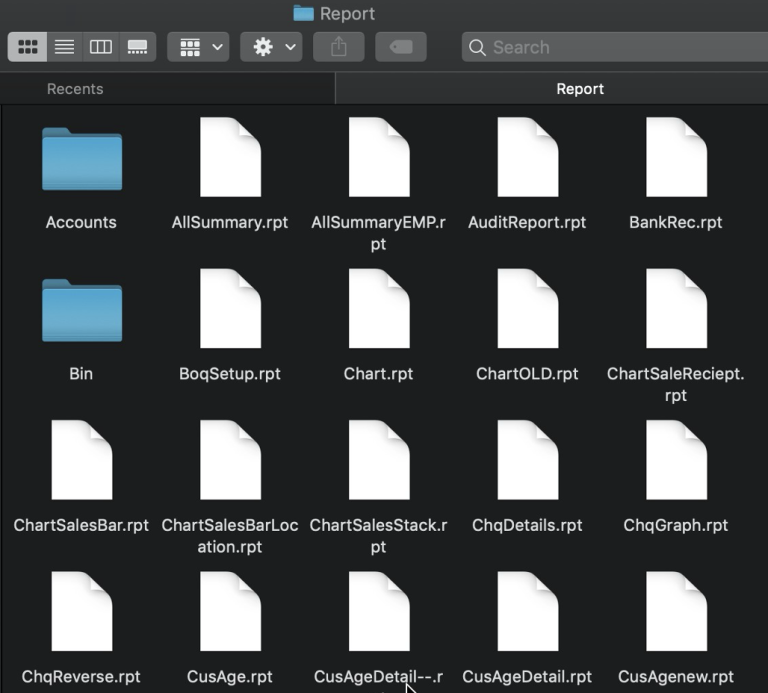This screenshot has width=768, height=693.
Task: Select the Accounts folder icon
Action: point(82,158)
